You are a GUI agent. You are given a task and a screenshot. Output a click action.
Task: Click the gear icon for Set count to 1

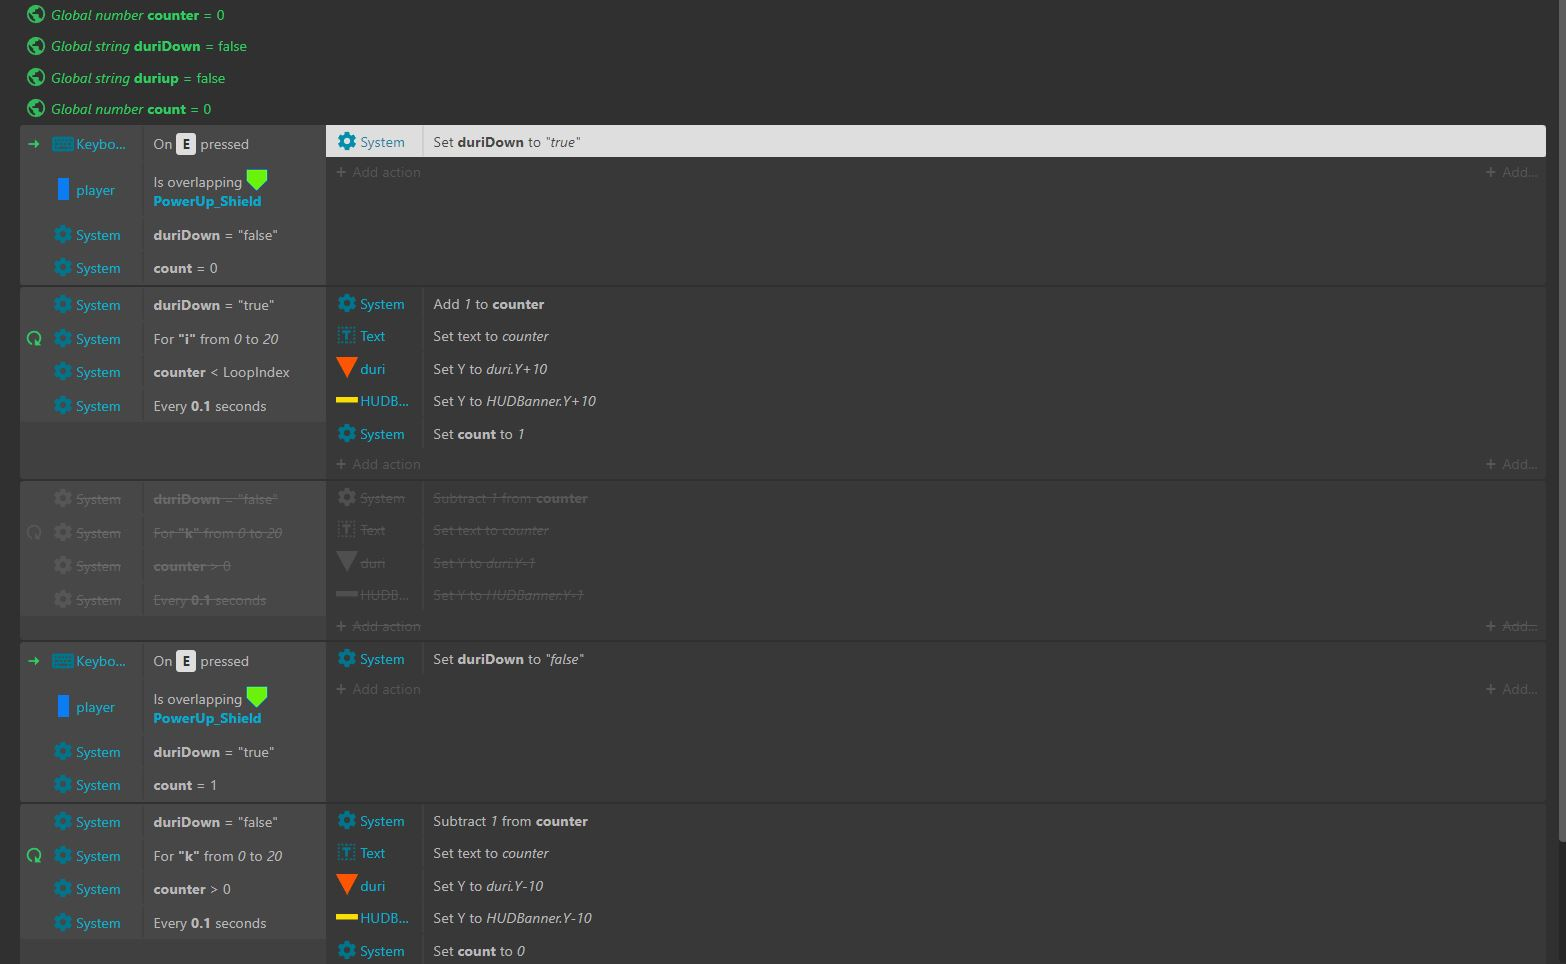pyautogui.click(x=347, y=433)
